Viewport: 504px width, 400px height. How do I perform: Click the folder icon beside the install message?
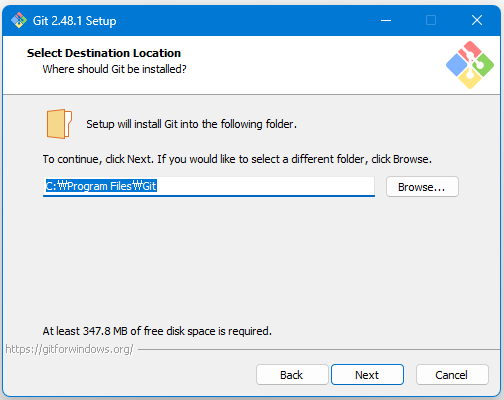point(59,124)
